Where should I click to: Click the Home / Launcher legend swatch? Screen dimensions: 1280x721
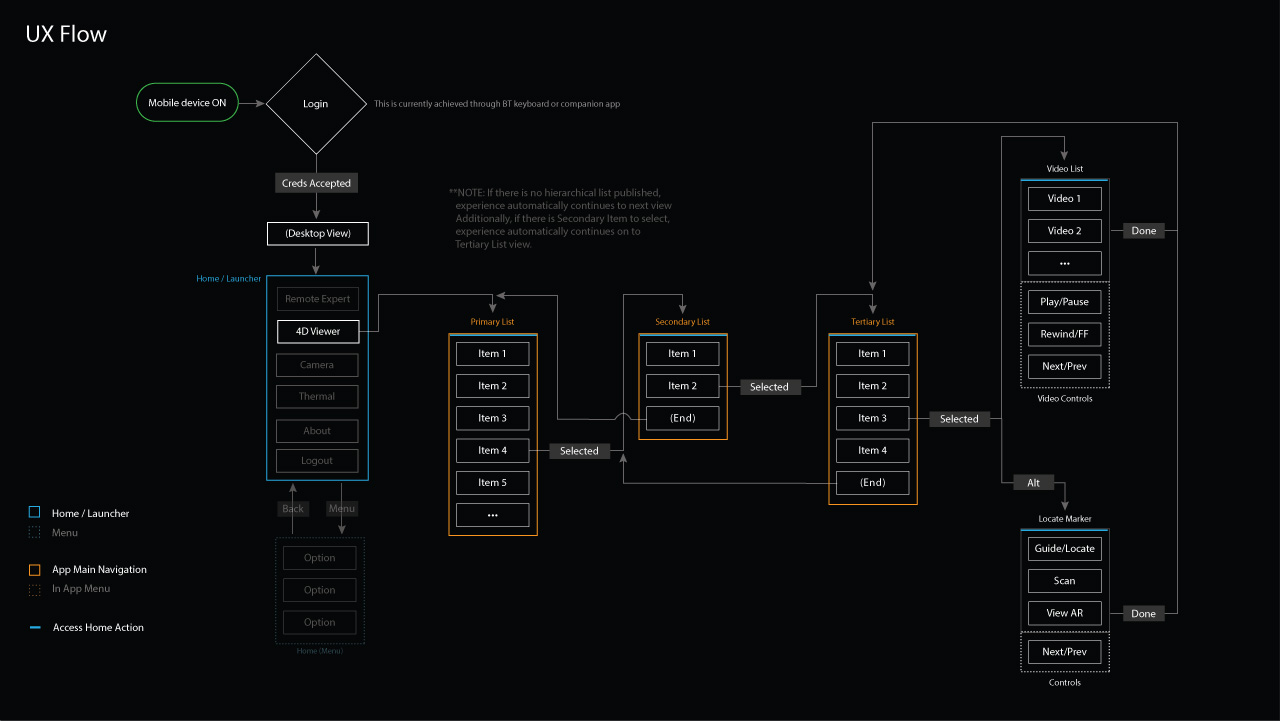(x=34, y=513)
